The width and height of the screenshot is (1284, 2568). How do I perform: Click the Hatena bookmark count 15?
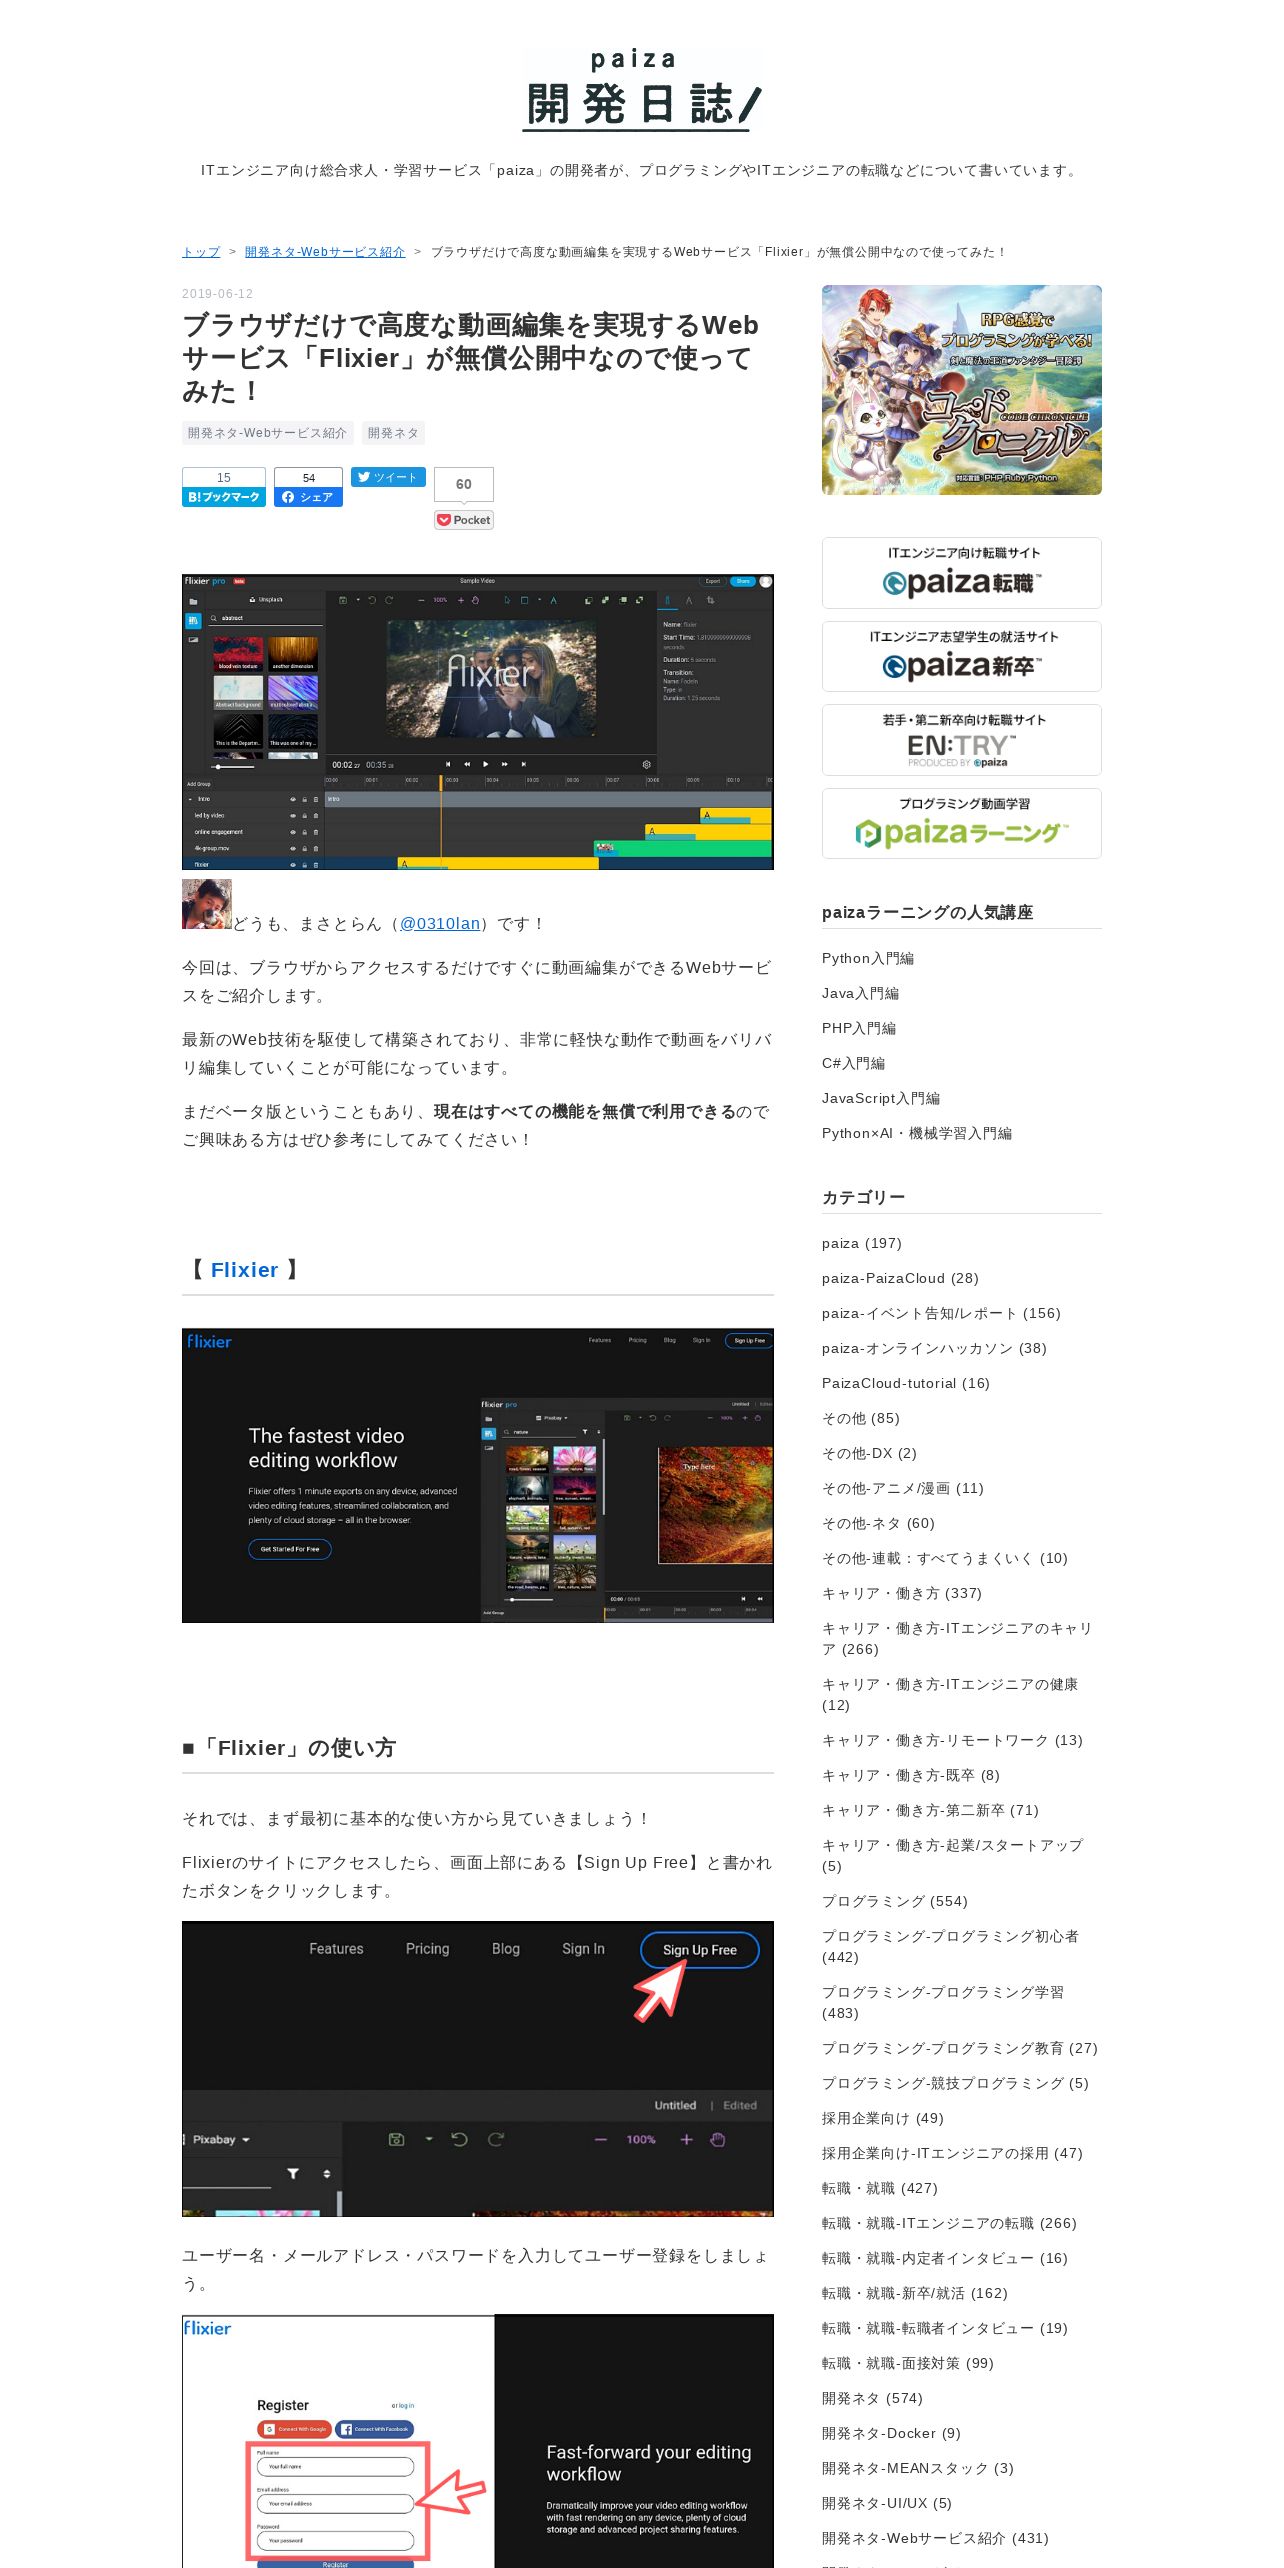[x=224, y=478]
